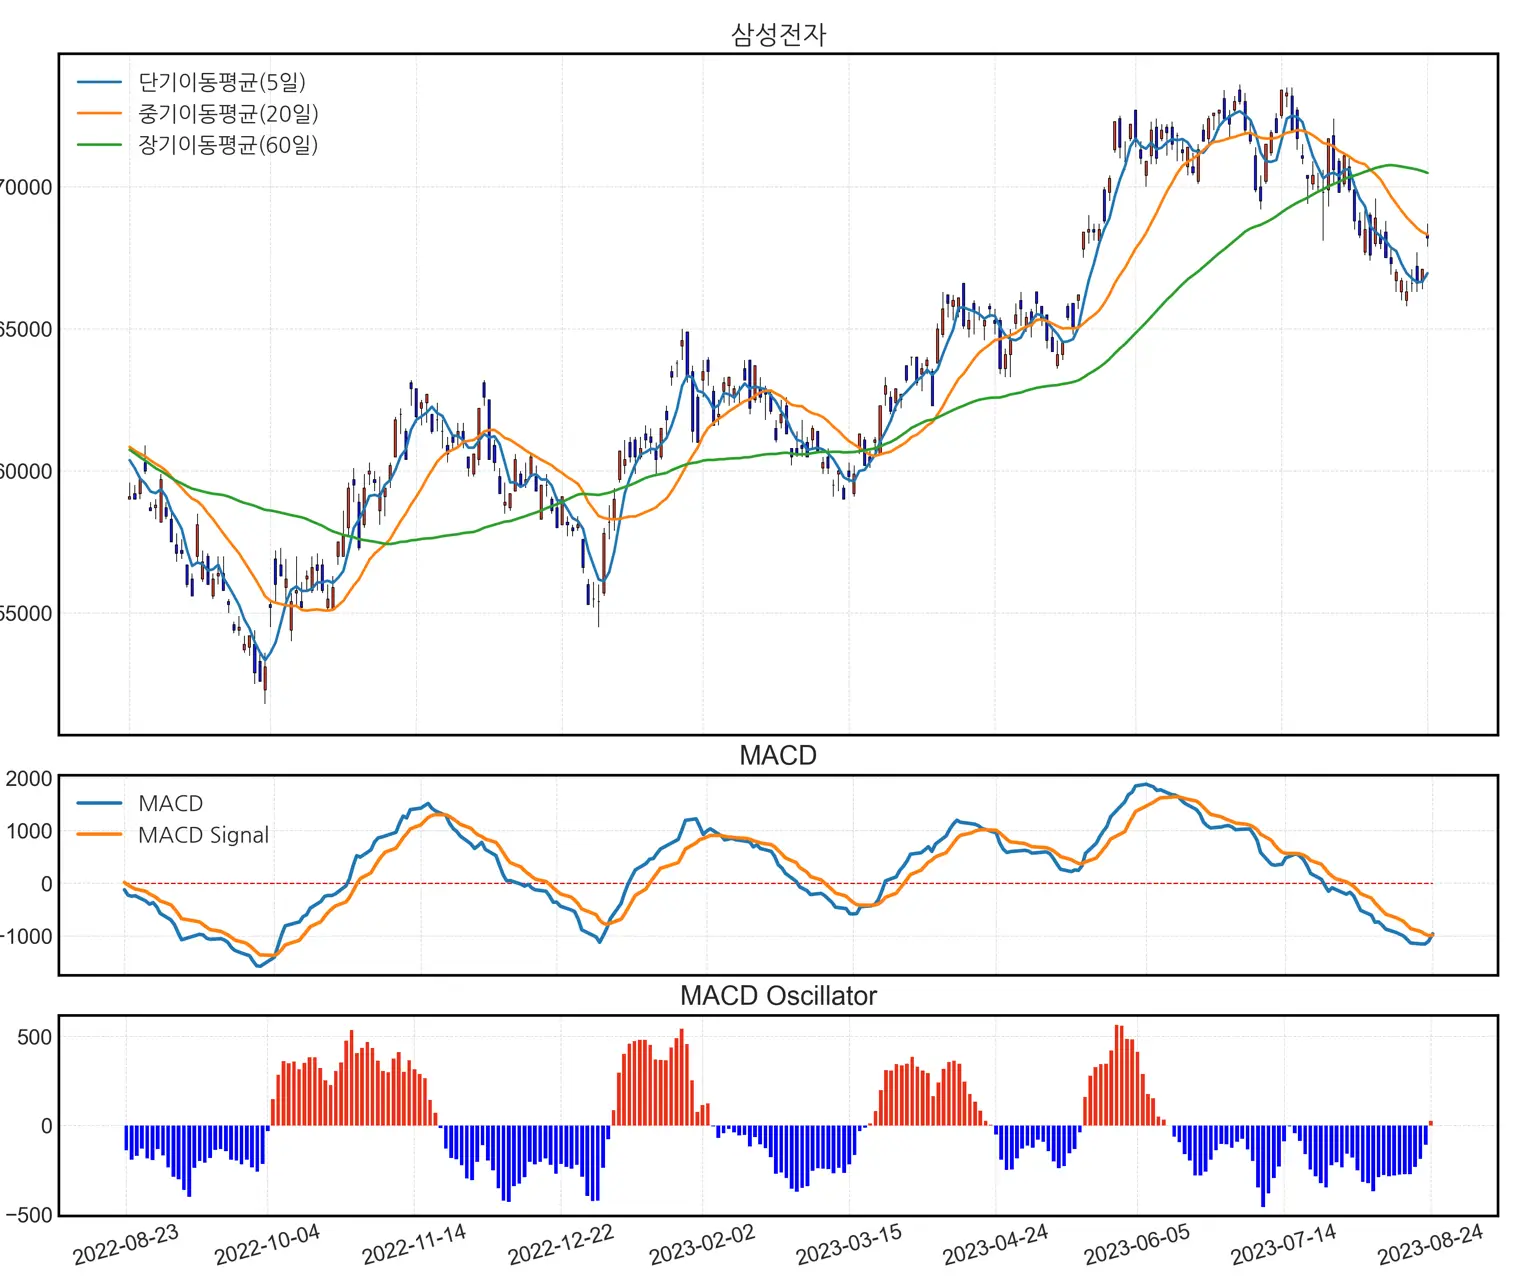Screen dimensions: 1536x1280
Task: Click the MACD title above the middle chart
Action: pyautogui.click(x=778, y=756)
